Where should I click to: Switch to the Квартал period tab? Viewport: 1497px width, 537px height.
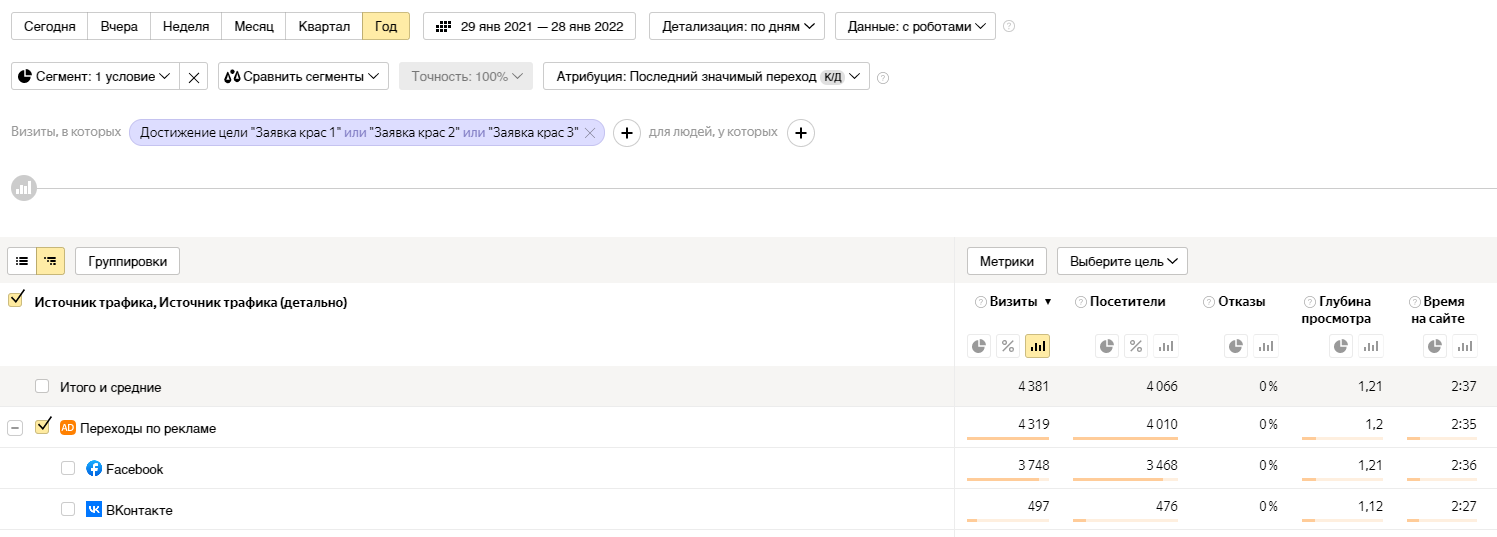pos(323,26)
